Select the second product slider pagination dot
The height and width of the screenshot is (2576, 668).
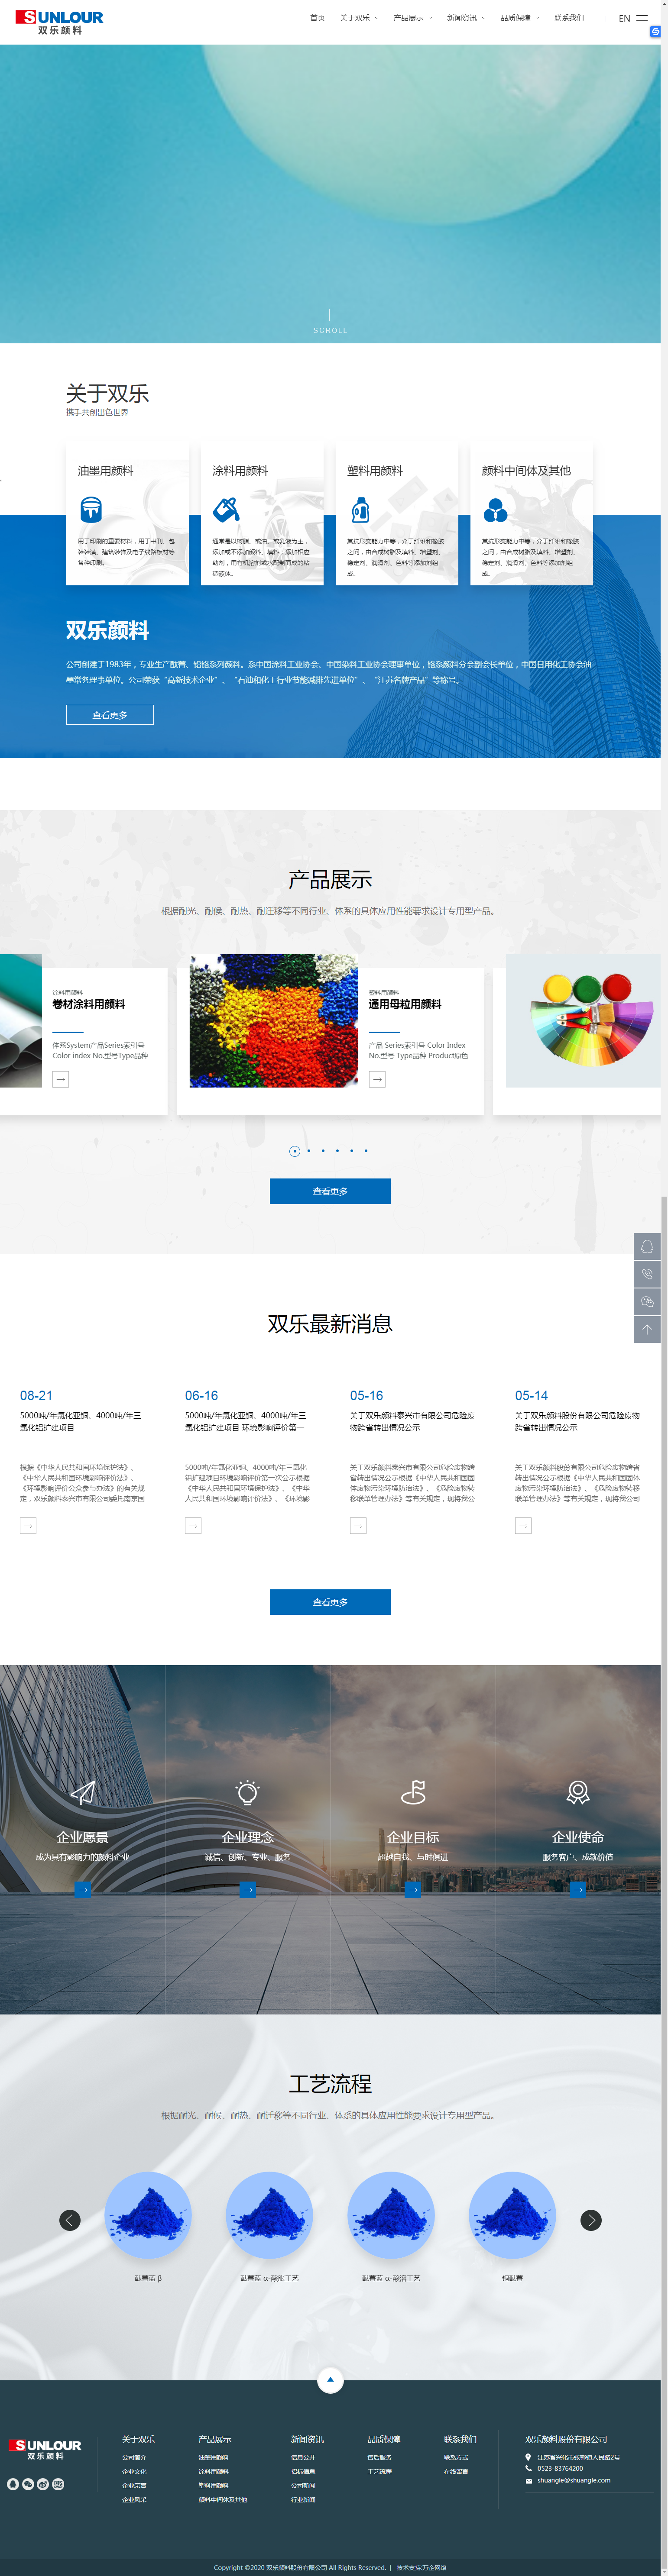coord(309,1151)
